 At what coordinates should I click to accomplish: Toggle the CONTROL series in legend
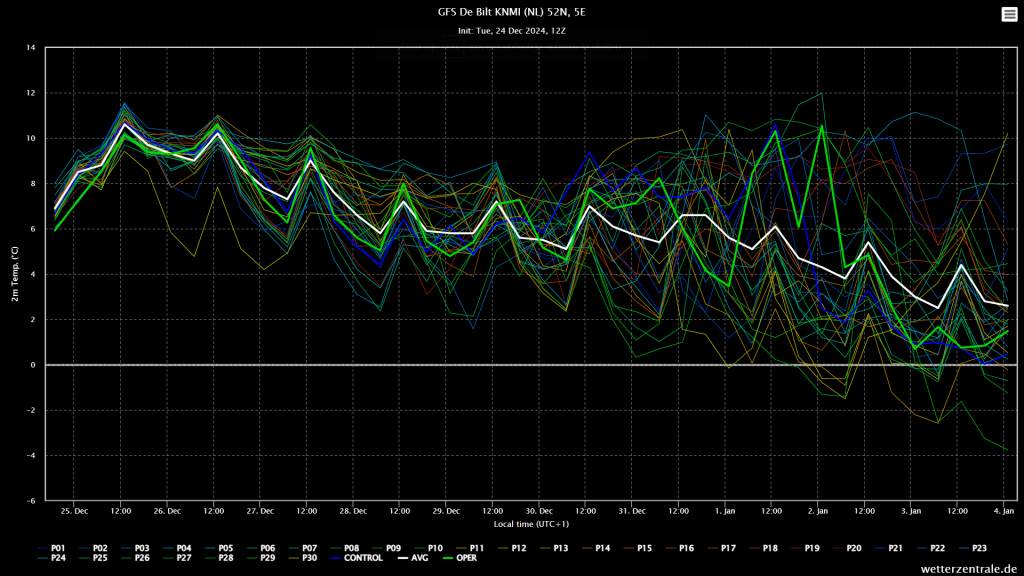[357, 558]
